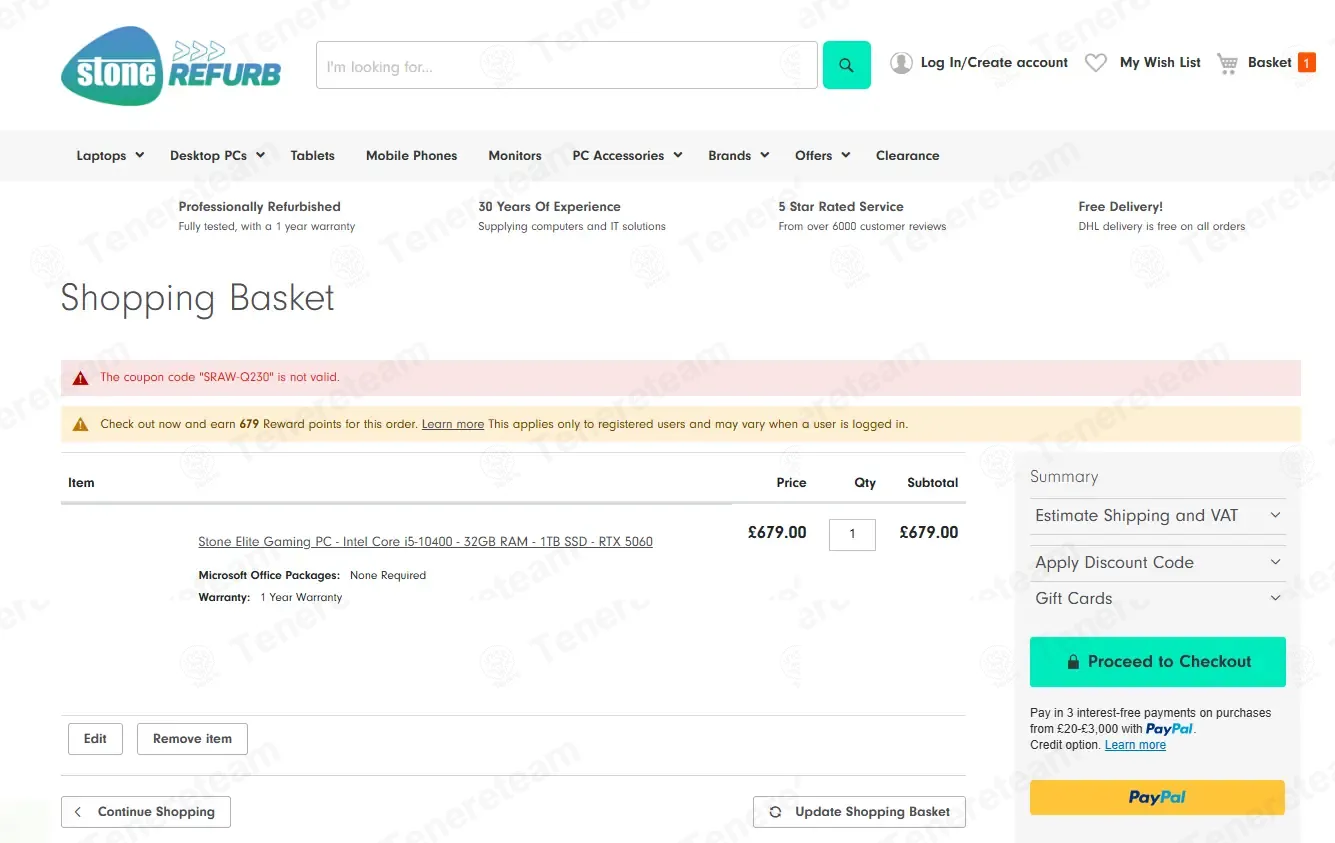Click the yellow reward notice warning icon
Screen dimensions: 1335x843
click(80, 424)
